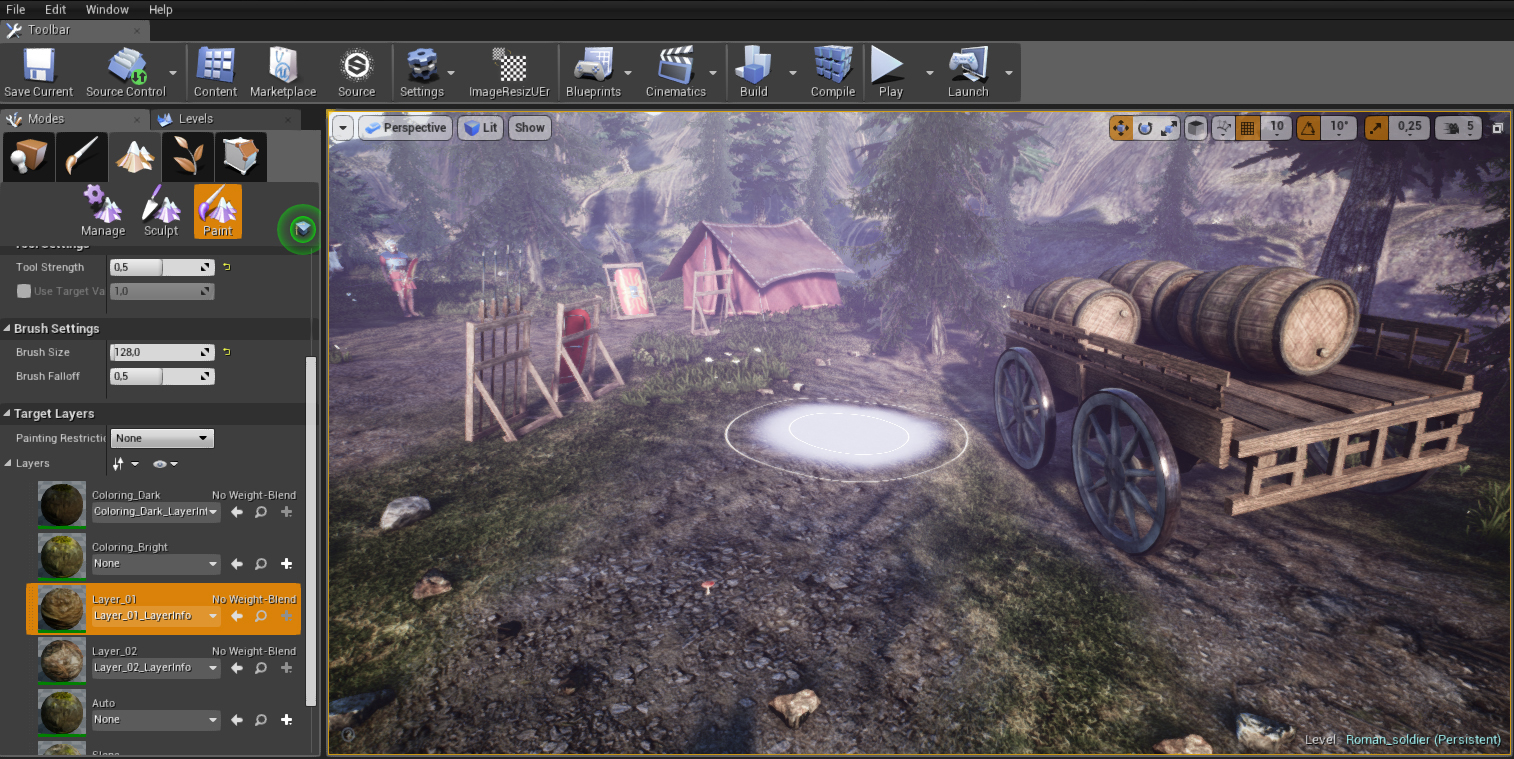1514x759 pixels.
Task: Select the translate gizmo in the viewport
Action: coord(1121,128)
